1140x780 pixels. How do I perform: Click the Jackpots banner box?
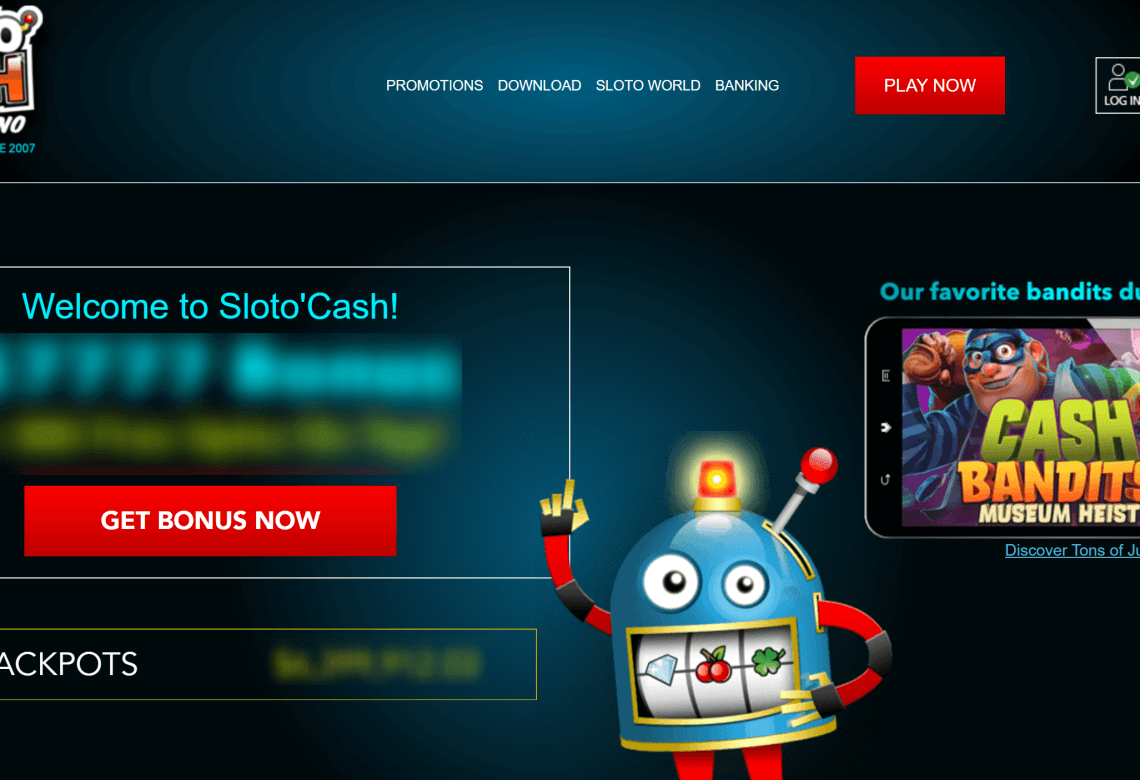[268, 664]
